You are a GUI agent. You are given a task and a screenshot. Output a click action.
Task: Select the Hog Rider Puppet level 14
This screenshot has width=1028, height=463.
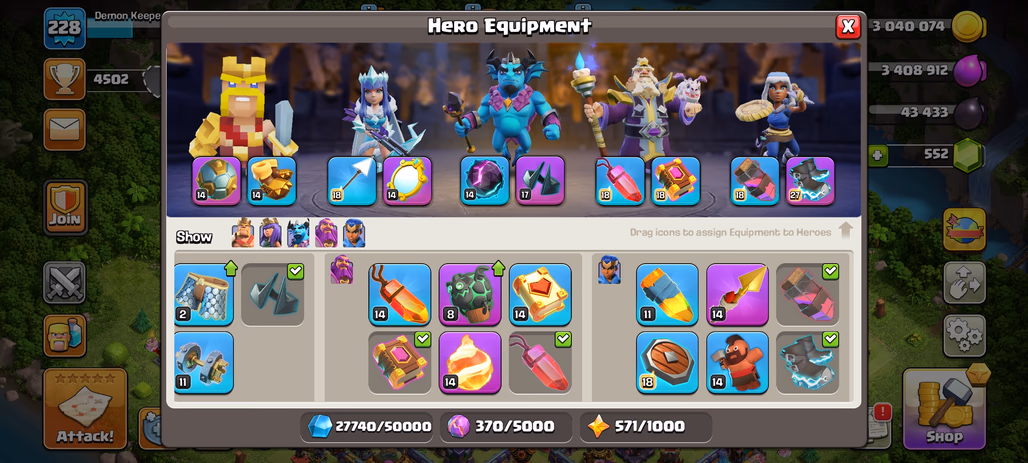738,363
